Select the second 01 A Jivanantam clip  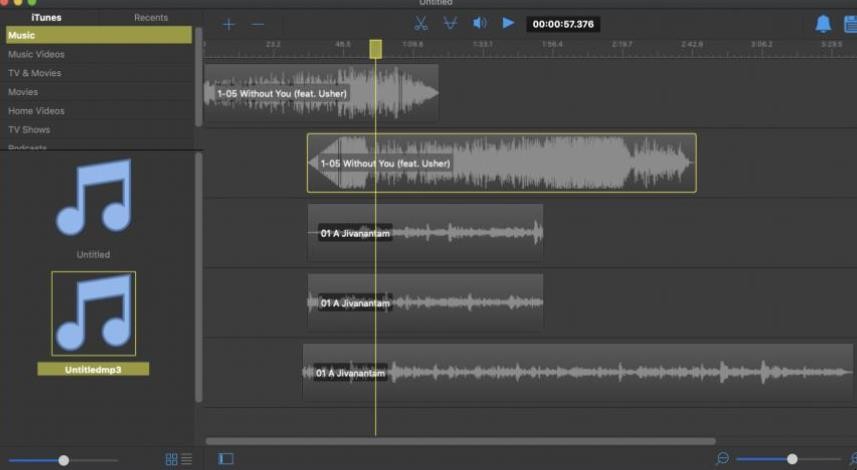click(425, 302)
